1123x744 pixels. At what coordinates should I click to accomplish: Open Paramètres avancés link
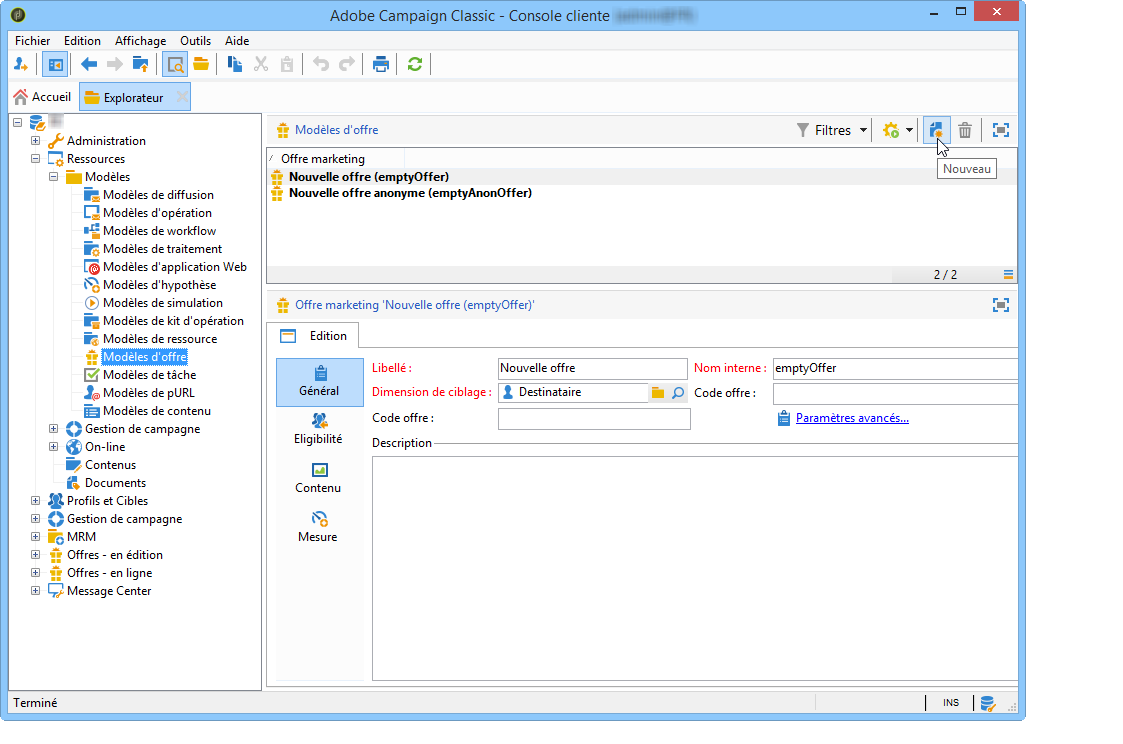coord(852,418)
